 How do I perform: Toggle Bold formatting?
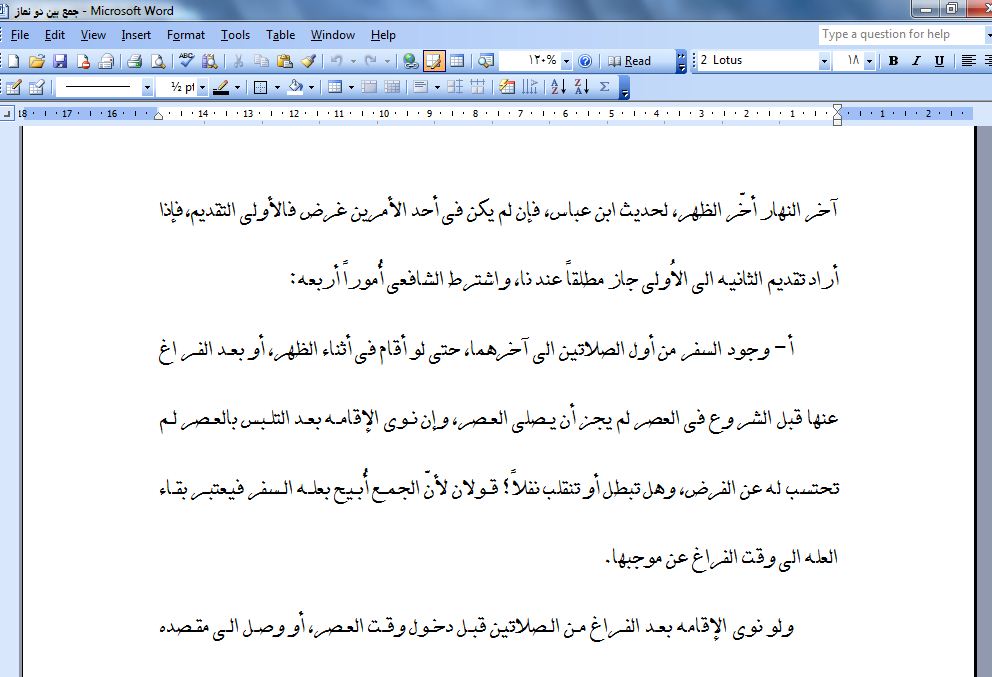pyautogui.click(x=893, y=61)
